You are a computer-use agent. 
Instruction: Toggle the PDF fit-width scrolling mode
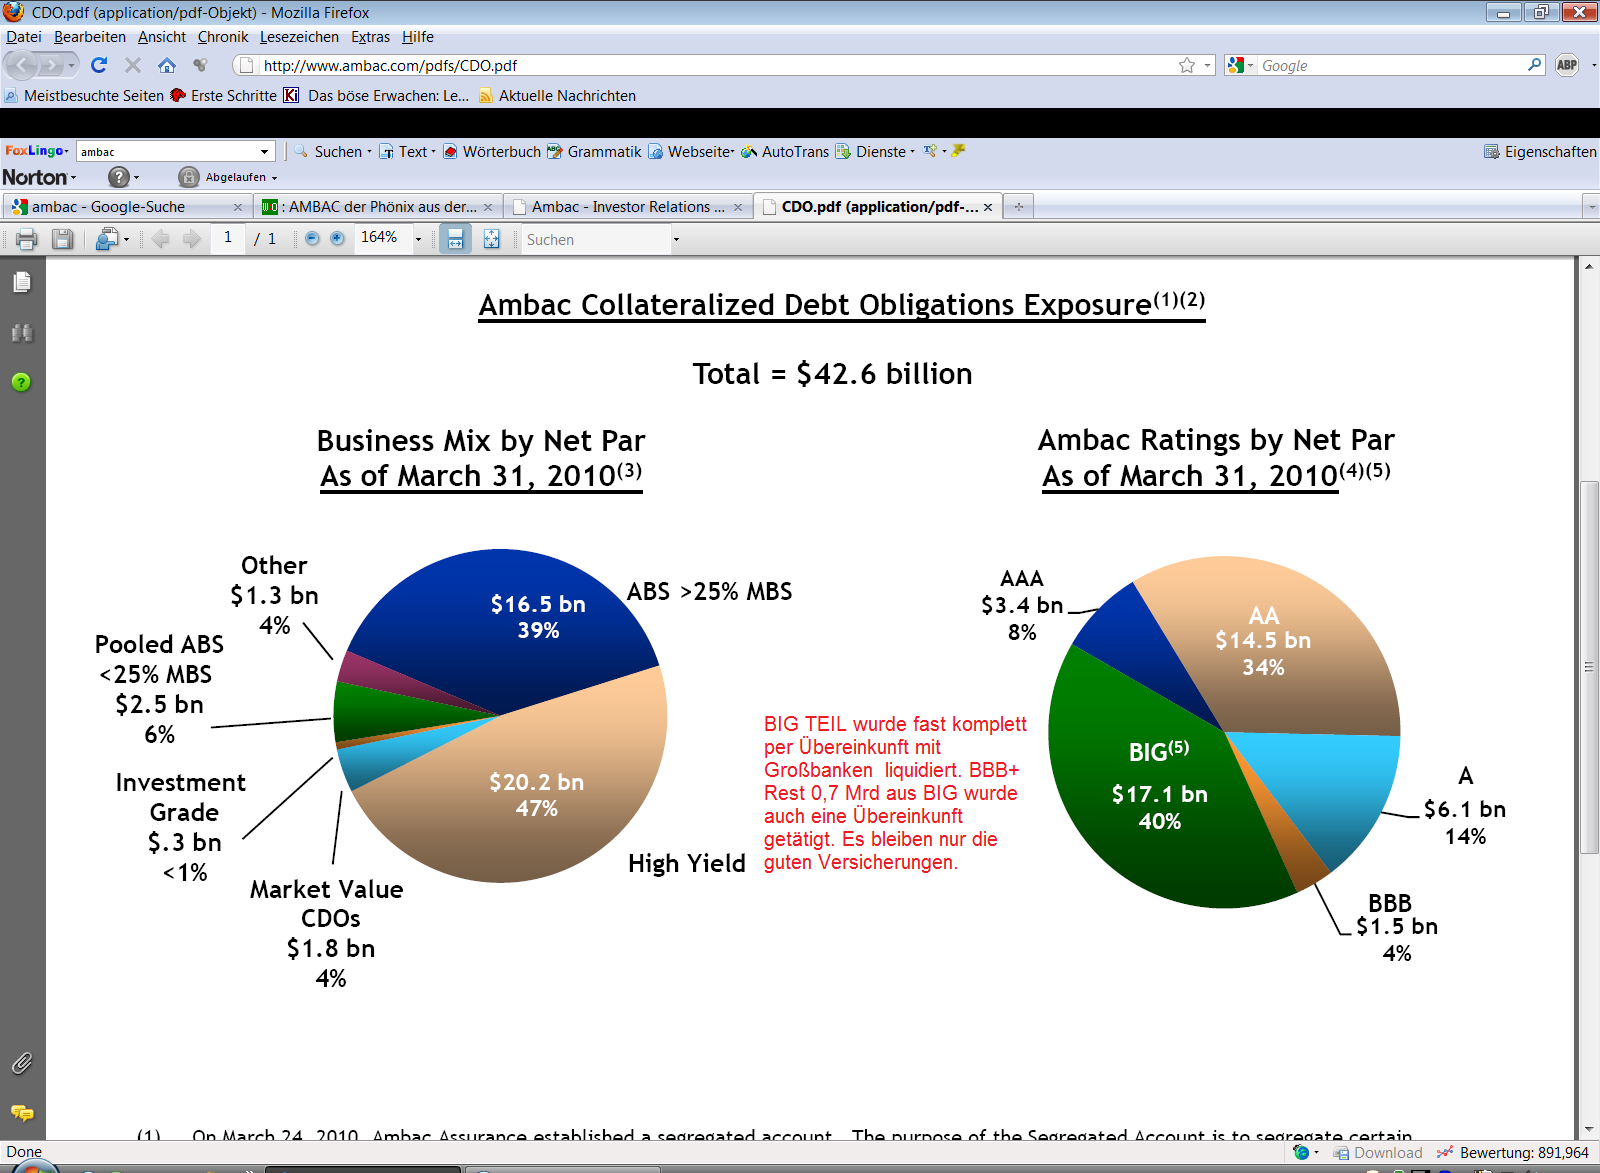[x=455, y=239]
